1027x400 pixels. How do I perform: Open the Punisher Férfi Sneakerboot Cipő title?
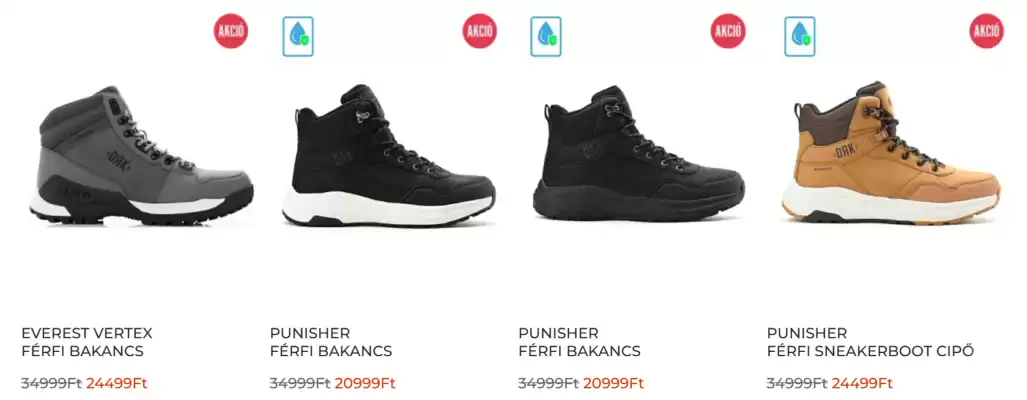click(x=870, y=342)
